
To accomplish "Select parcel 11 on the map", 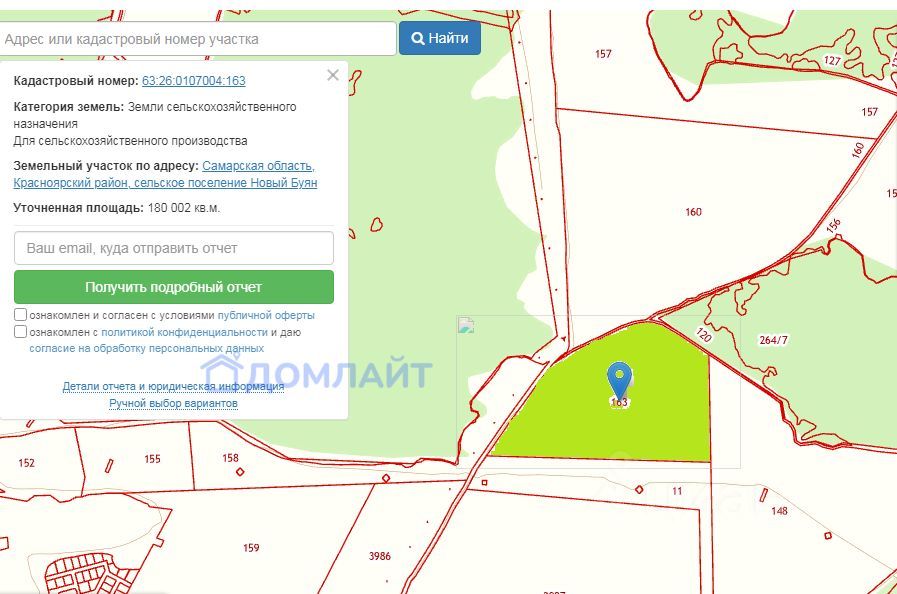I will [677, 491].
